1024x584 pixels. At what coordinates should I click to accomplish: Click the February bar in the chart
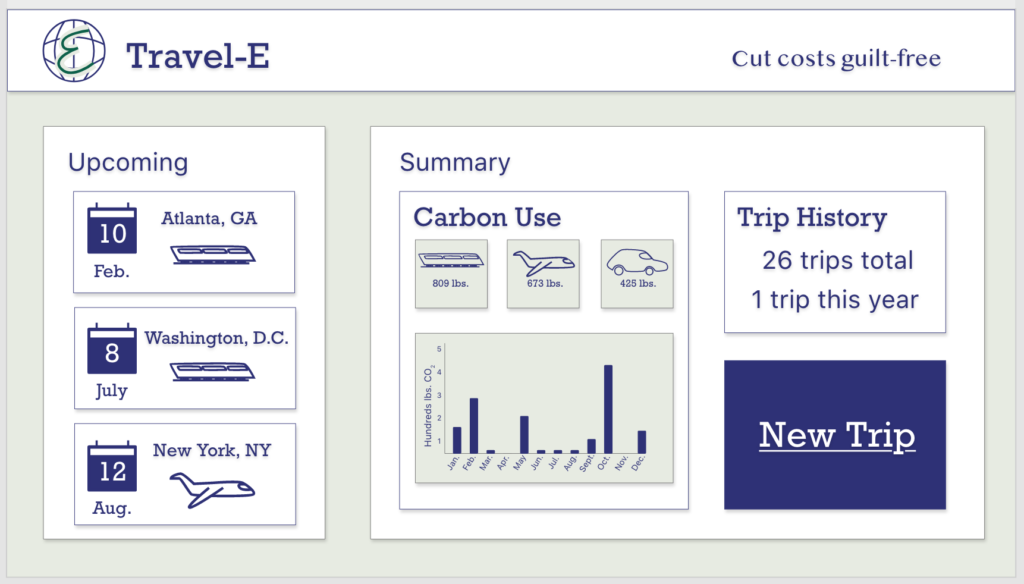point(474,426)
